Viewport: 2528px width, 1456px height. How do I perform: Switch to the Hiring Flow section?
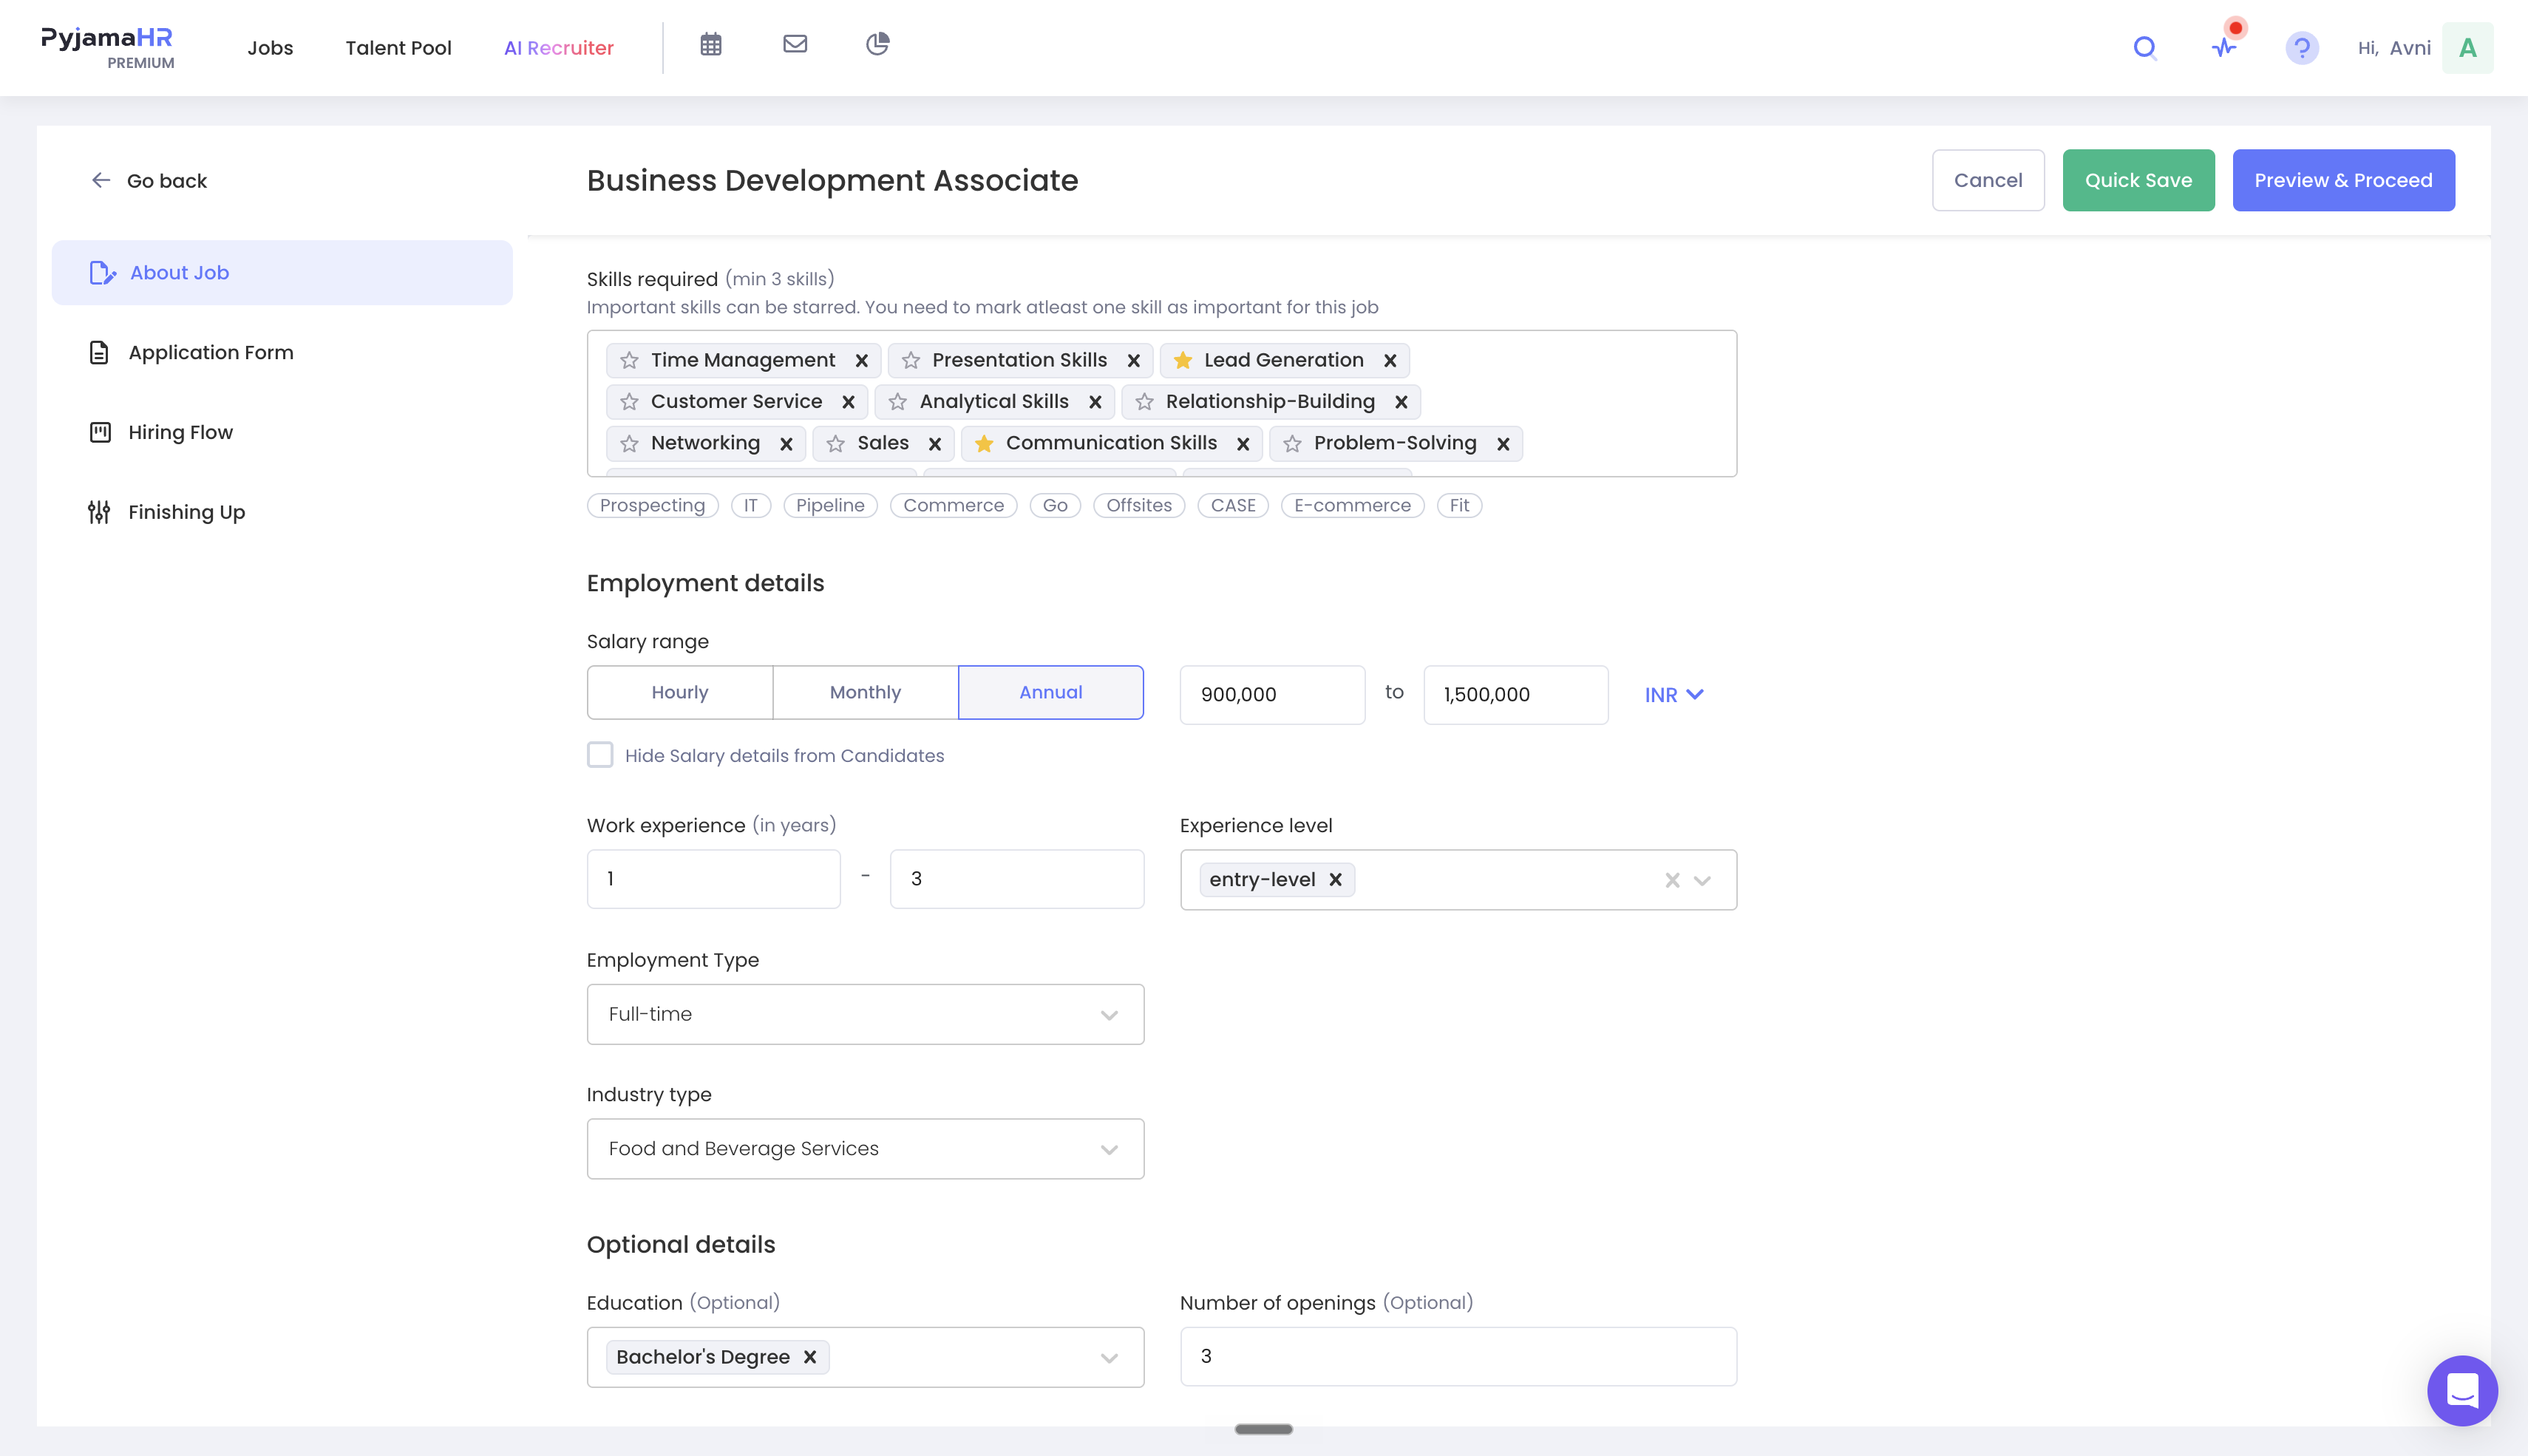tap(180, 432)
